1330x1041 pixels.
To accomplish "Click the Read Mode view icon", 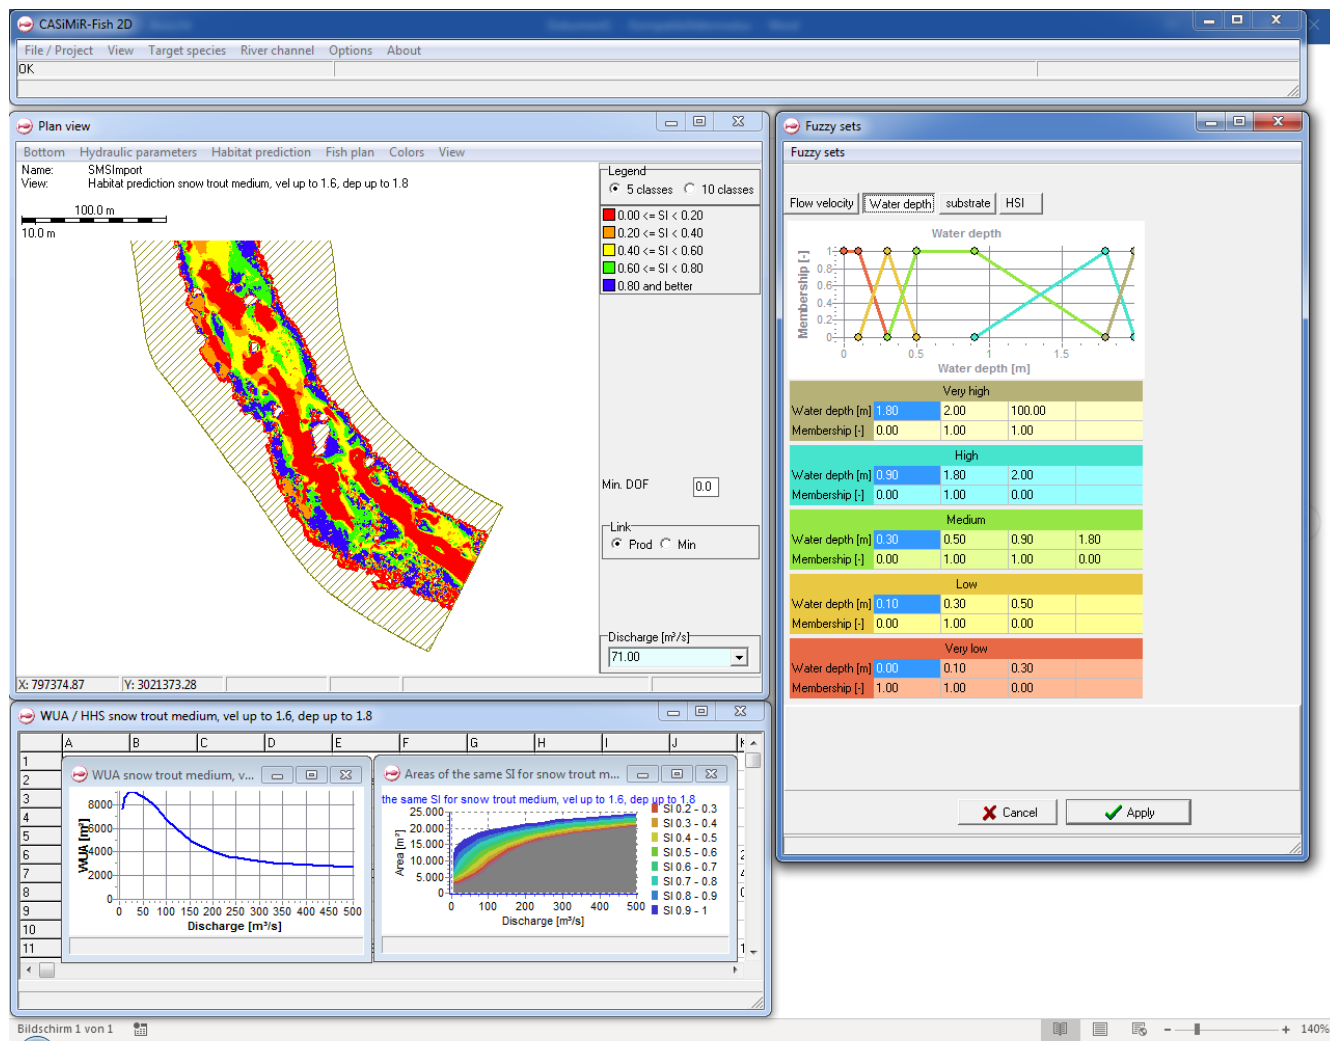I will pos(1060,1029).
